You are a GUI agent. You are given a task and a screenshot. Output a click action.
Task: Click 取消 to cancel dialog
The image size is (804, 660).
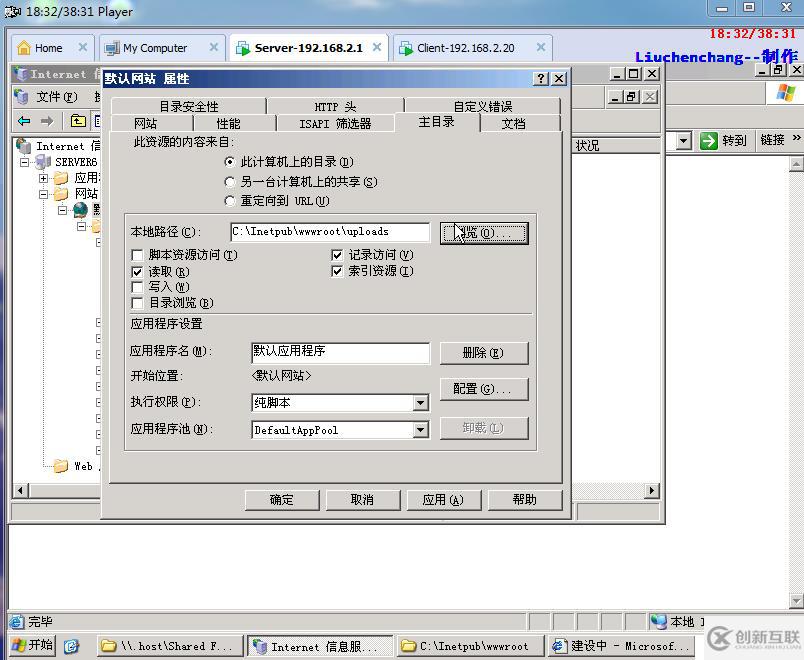click(363, 499)
